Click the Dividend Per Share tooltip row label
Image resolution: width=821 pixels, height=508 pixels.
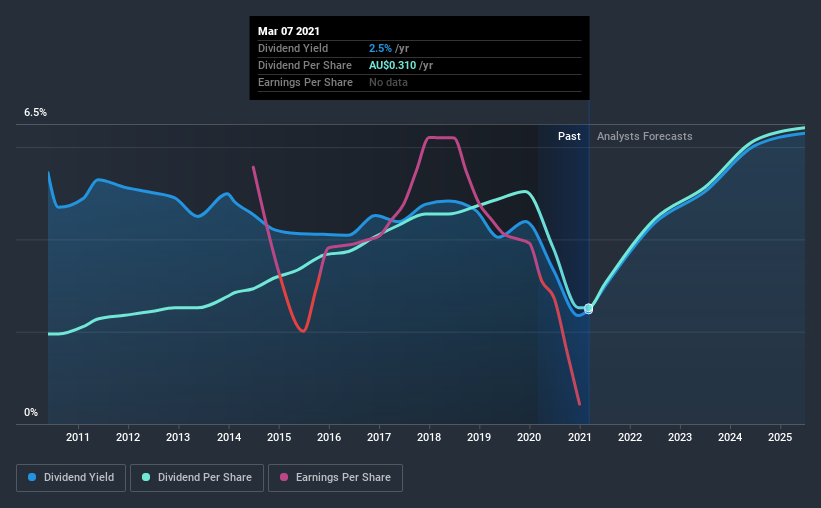pos(305,65)
